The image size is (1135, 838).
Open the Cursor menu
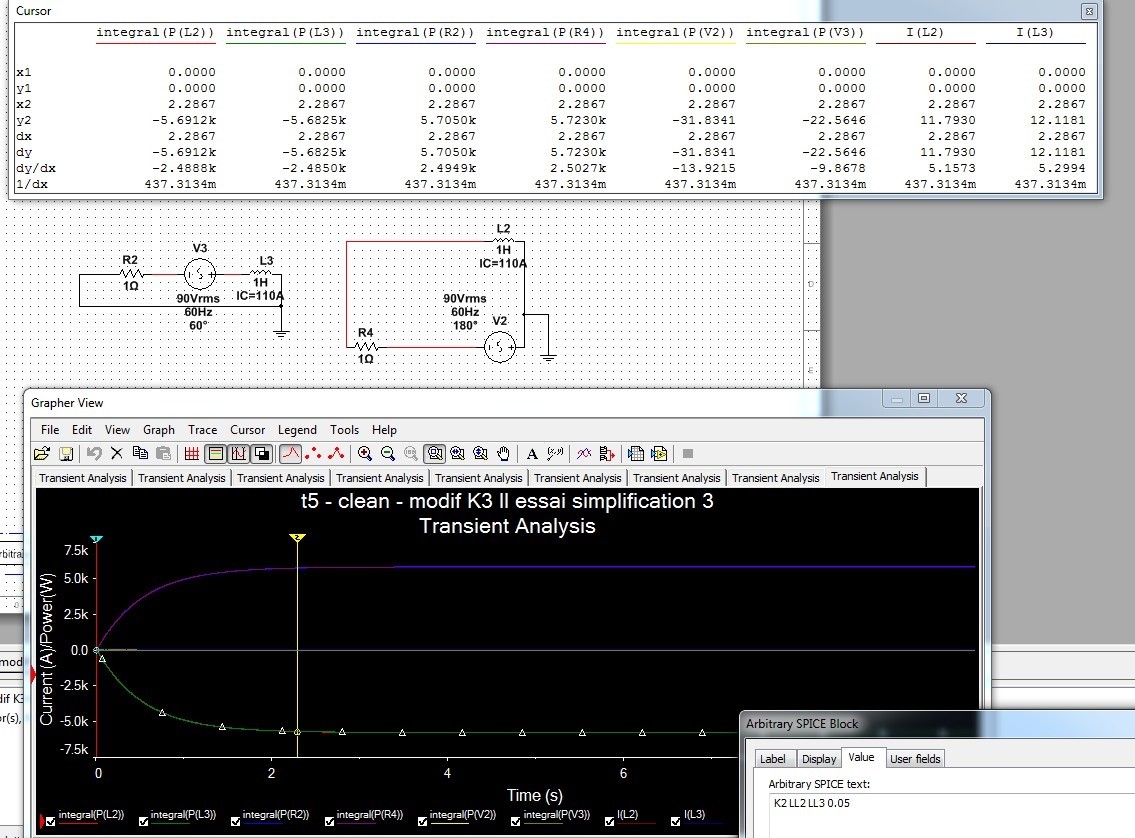coord(248,430)
